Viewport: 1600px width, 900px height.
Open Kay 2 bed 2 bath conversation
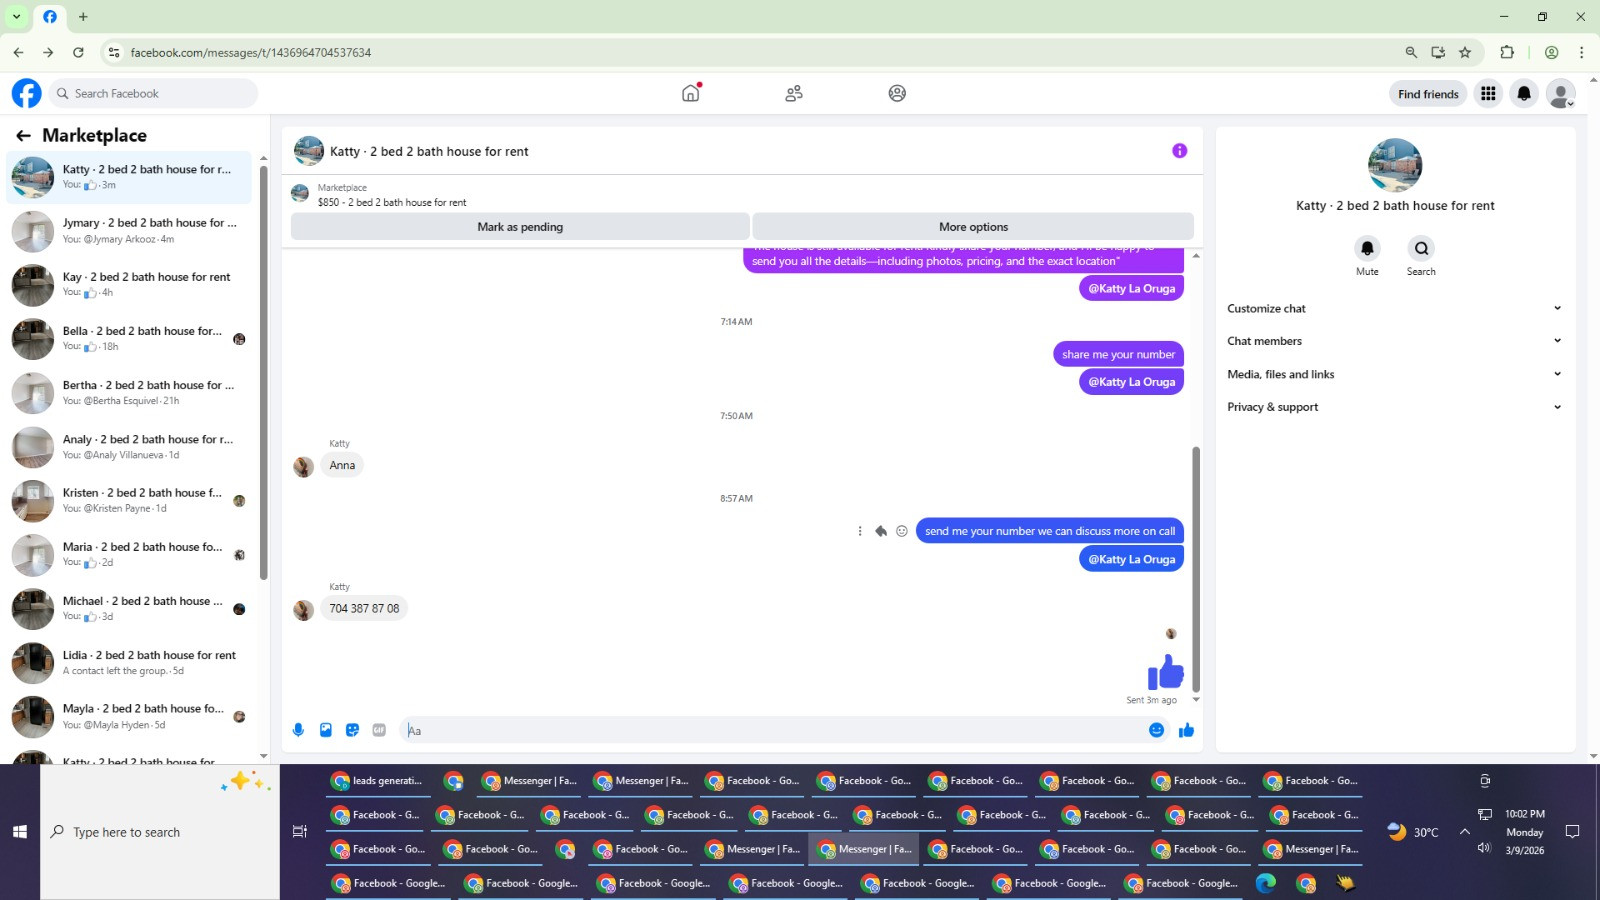(130, 285)
